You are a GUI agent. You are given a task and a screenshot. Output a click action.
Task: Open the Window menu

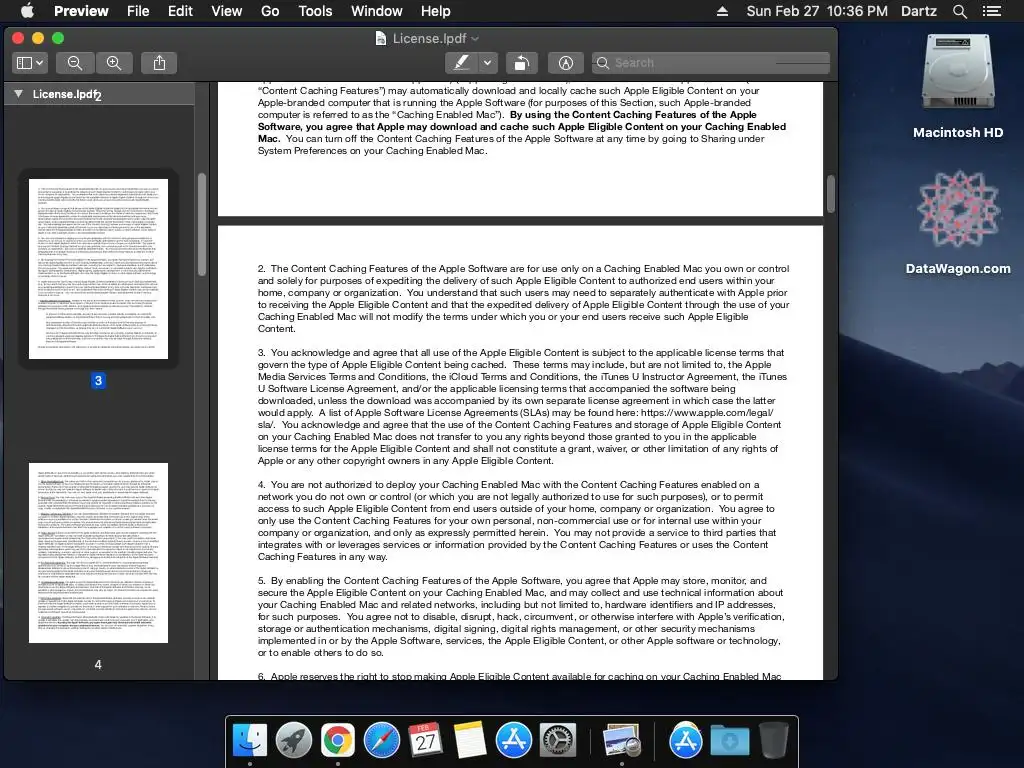(x=377, y=11)
